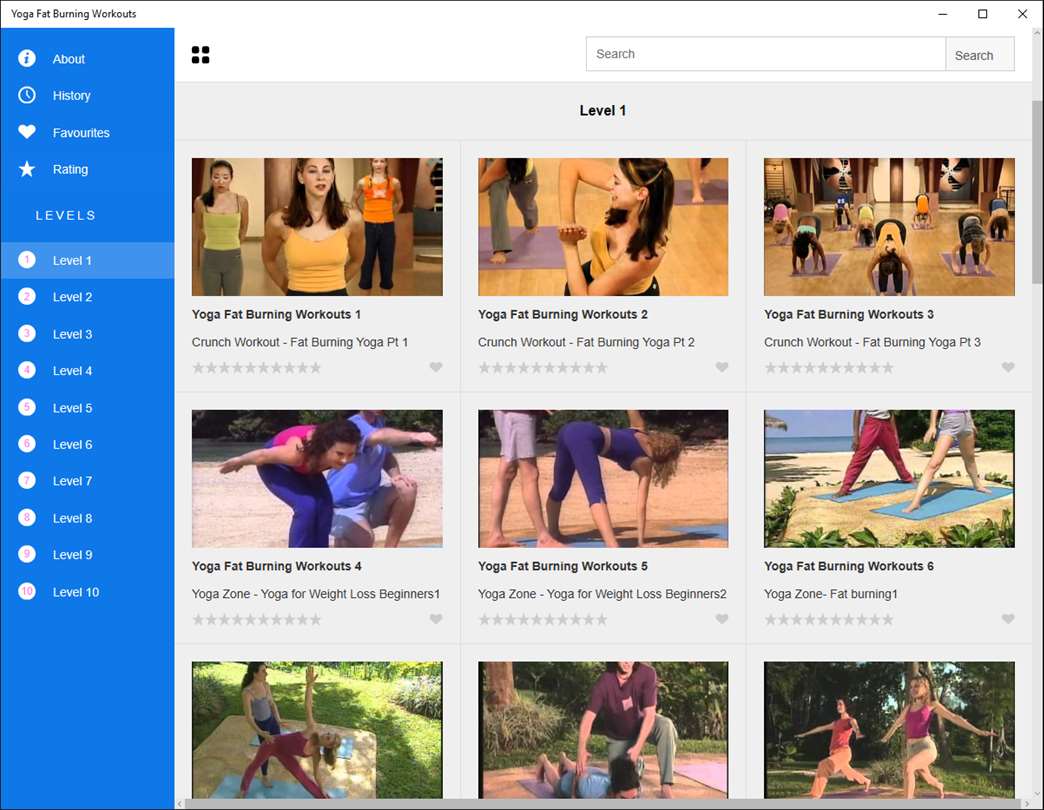
Task: Click "Crunch Workout - Fat Burning Yoga Pt 2"
Action: coord(586,342)
